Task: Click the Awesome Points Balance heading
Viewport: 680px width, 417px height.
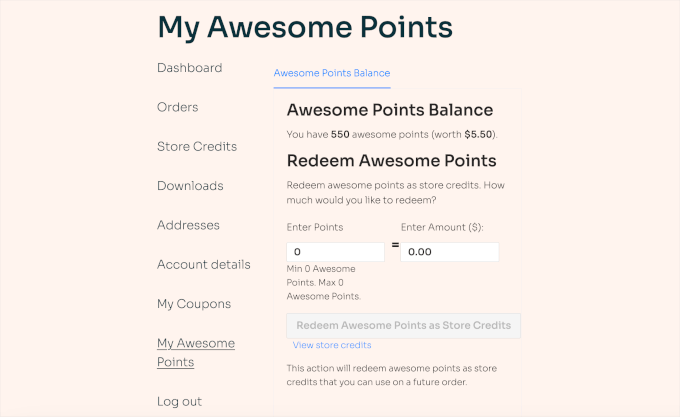Action: (x=389, y=110)
